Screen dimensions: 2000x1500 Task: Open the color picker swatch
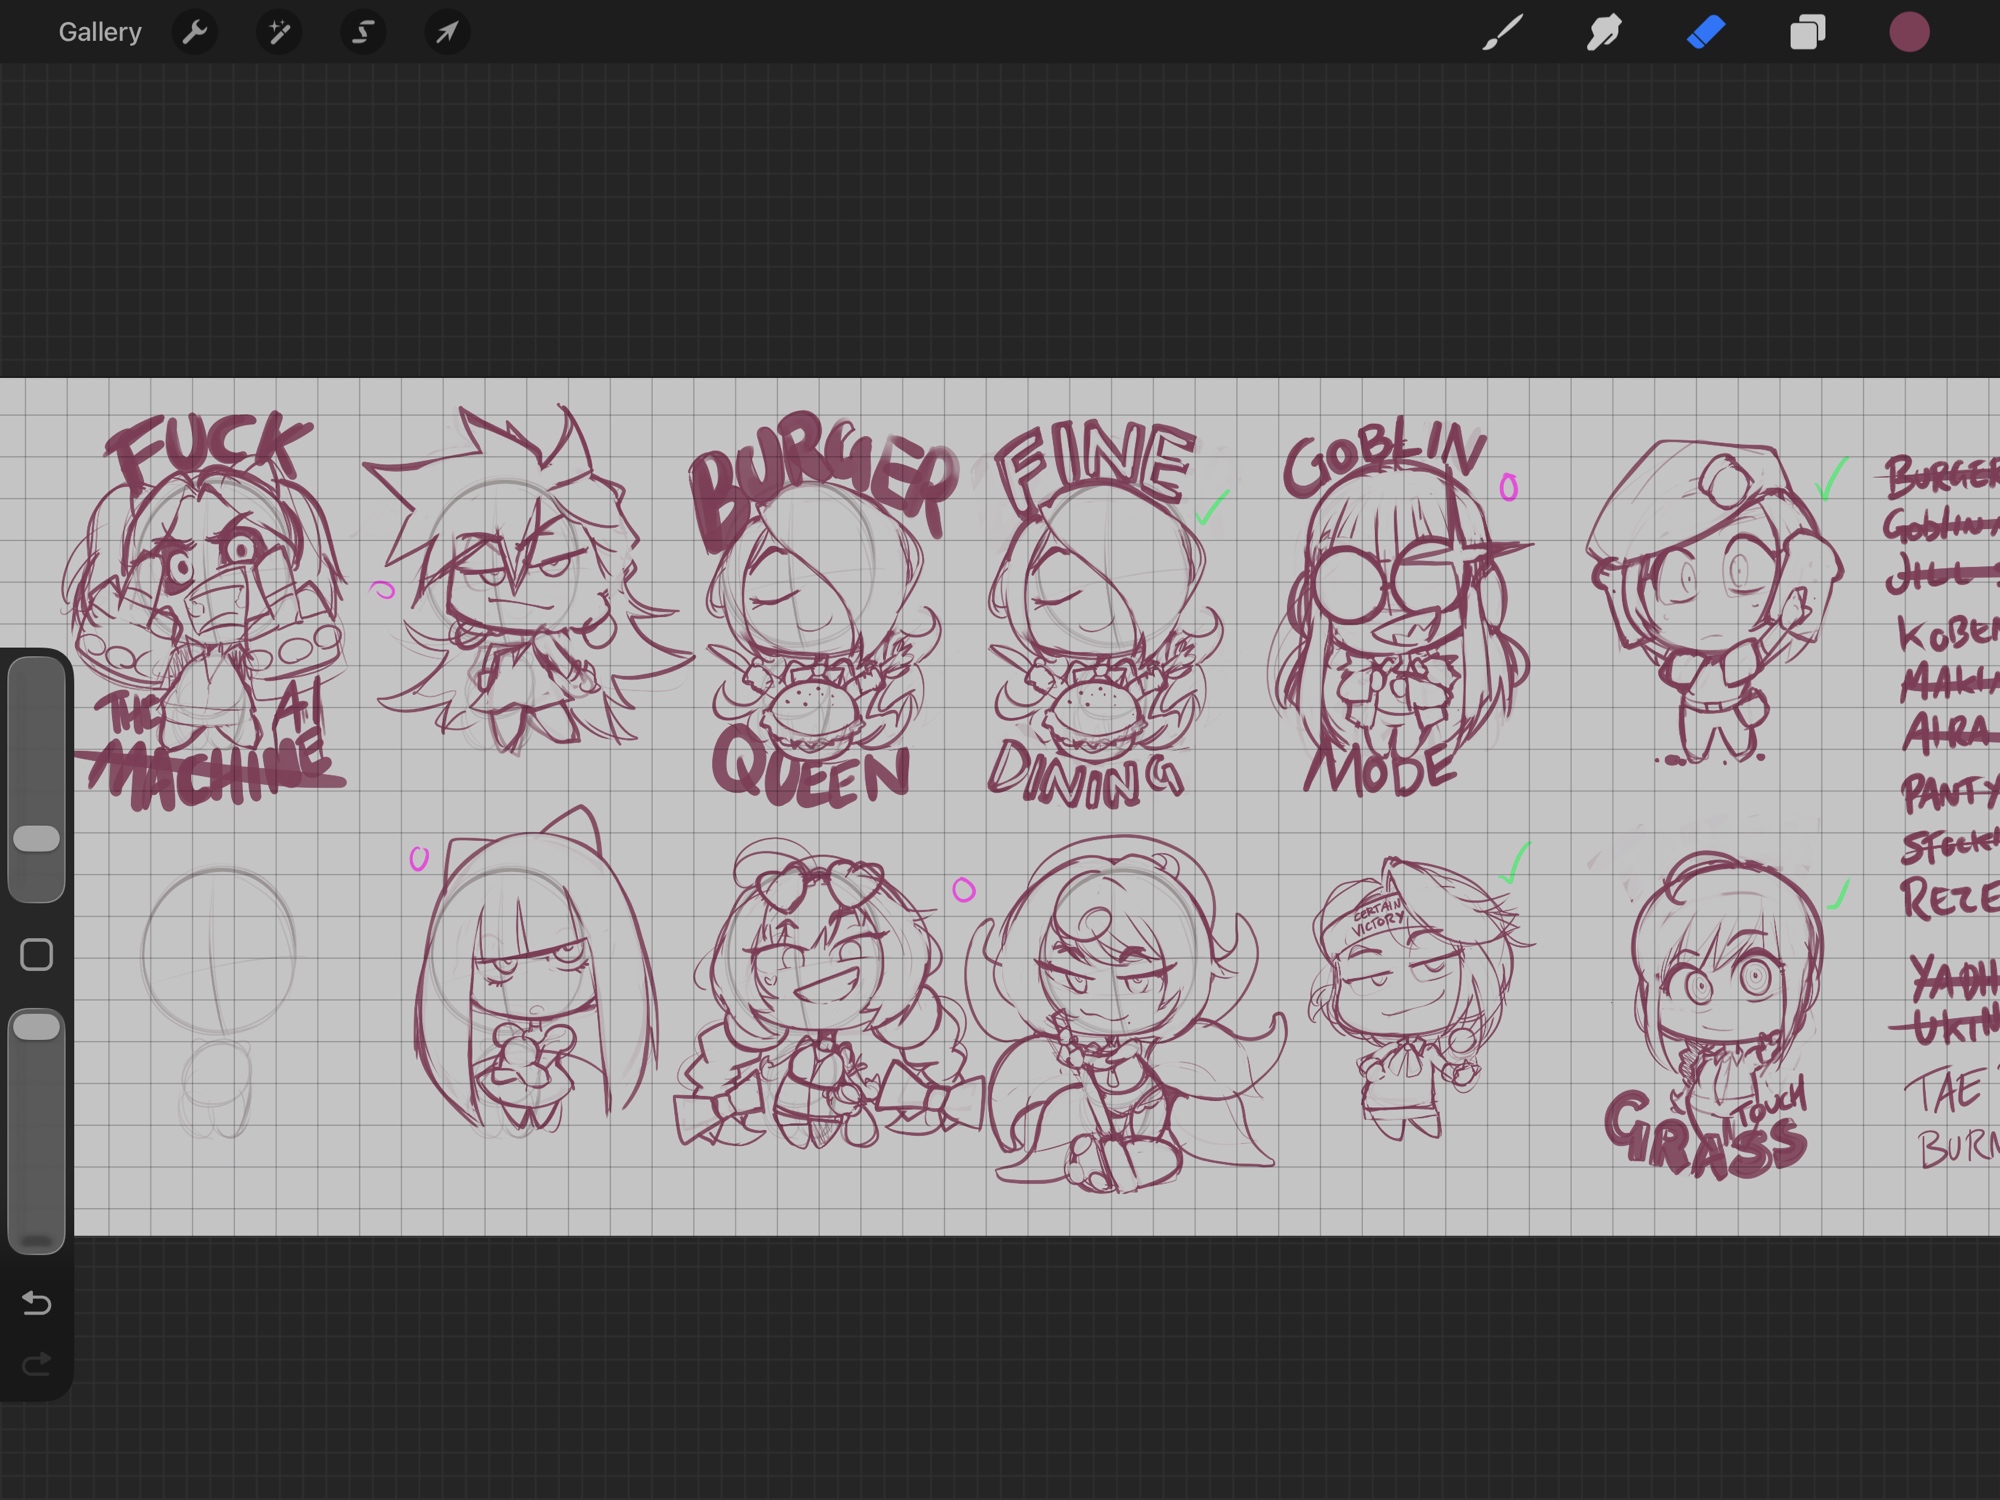(x=1909, y=32)
